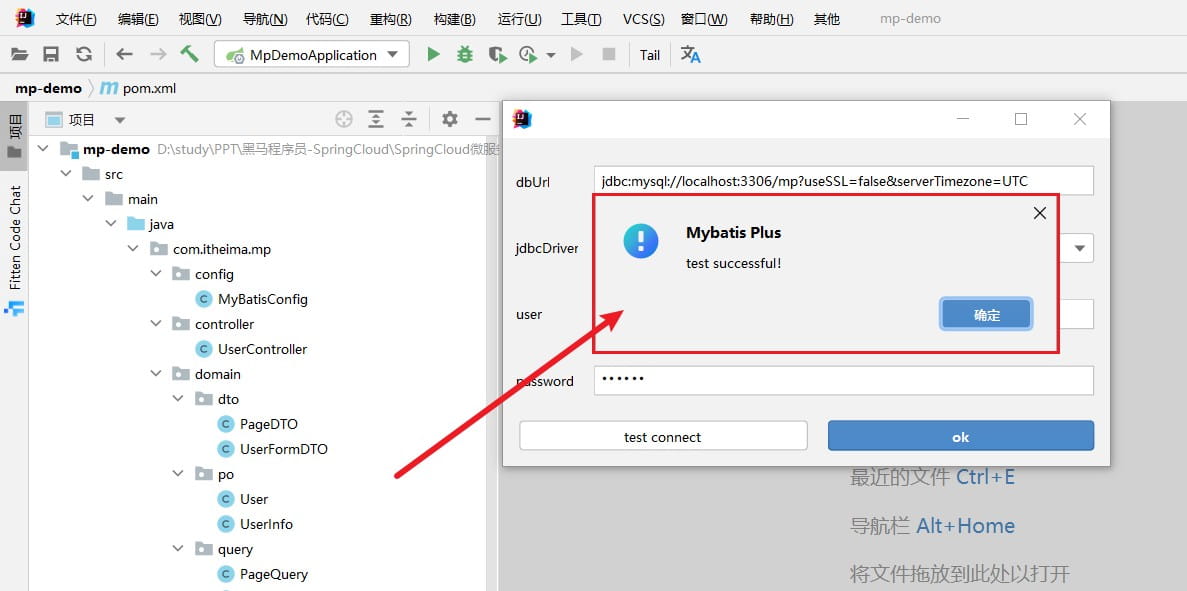Click the Collapse All icon in project panel

click(409, 120)
